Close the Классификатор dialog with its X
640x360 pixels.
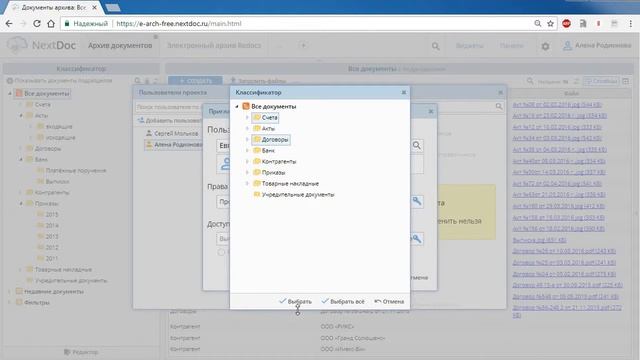(x=404, y=92)
